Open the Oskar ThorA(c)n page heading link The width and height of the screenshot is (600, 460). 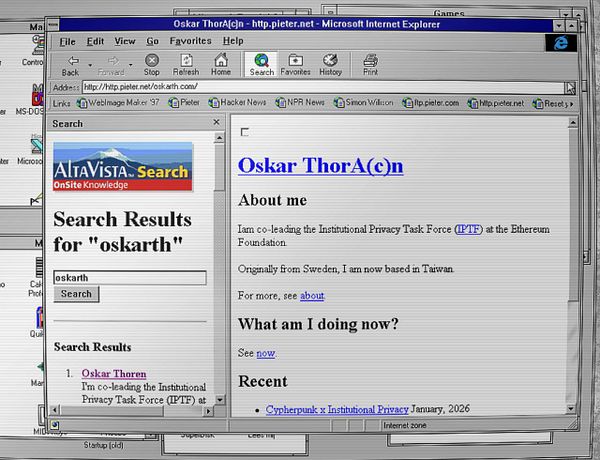(320, 165)
